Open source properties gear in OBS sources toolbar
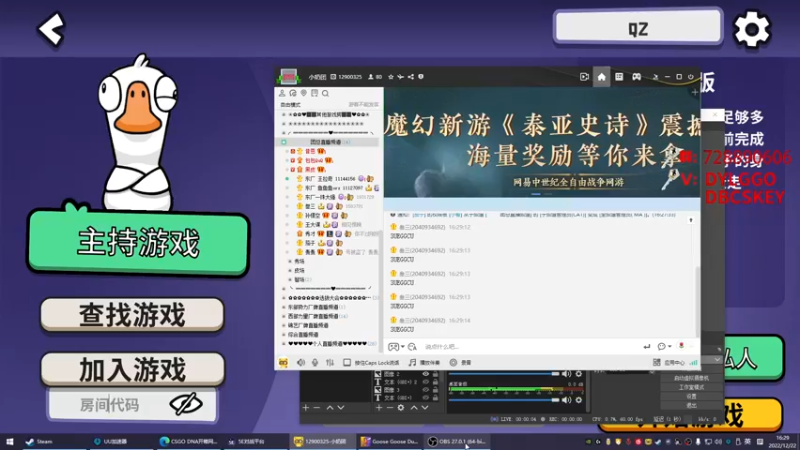800x450 pixels. click(401, 408)
